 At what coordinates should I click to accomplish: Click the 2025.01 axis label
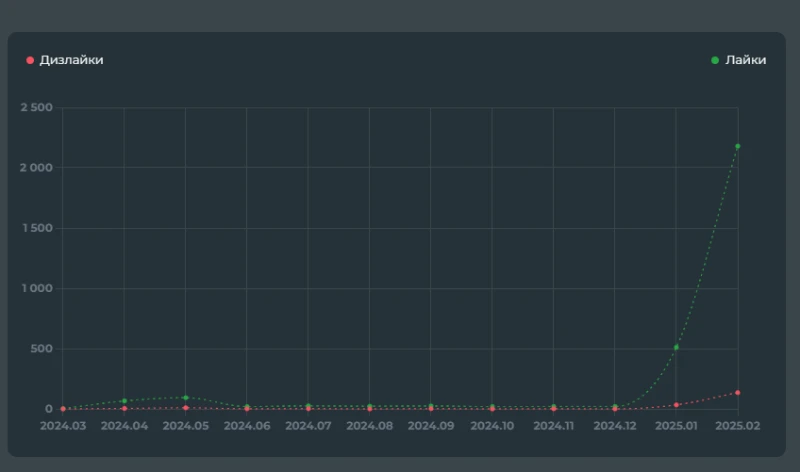coord(676,426)
